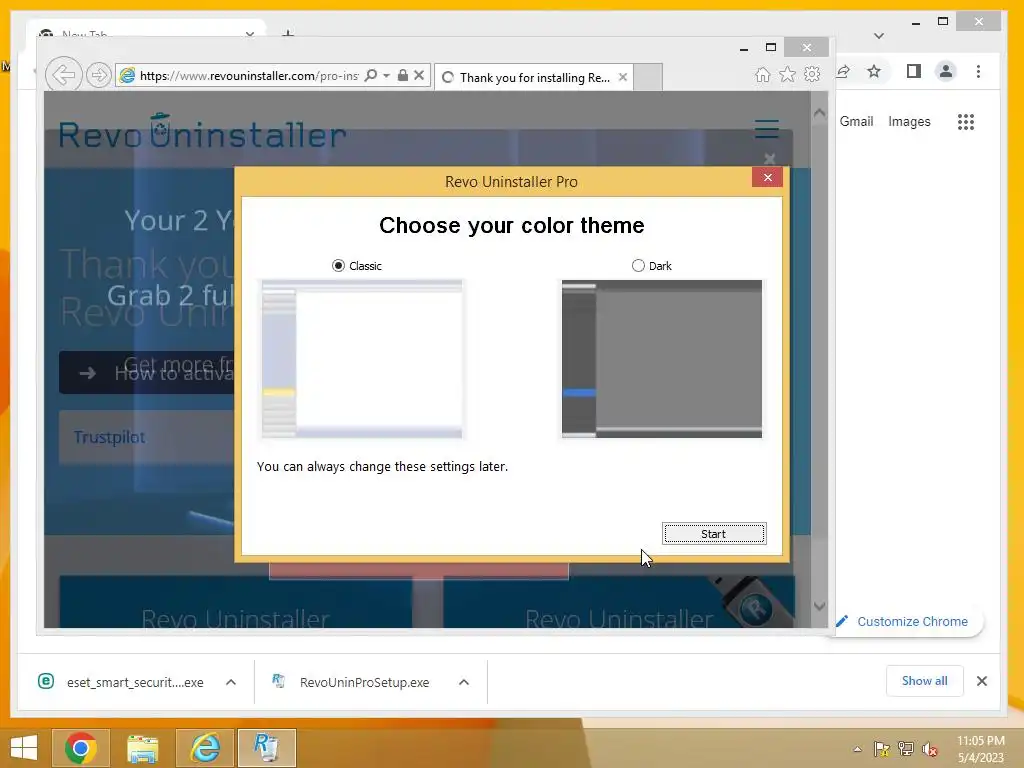The width and height of the screenshot is (1024, 768).
Task: Click the Revo Uninstaller website logo
Action: pyautogui.click(x=202, y=131)
